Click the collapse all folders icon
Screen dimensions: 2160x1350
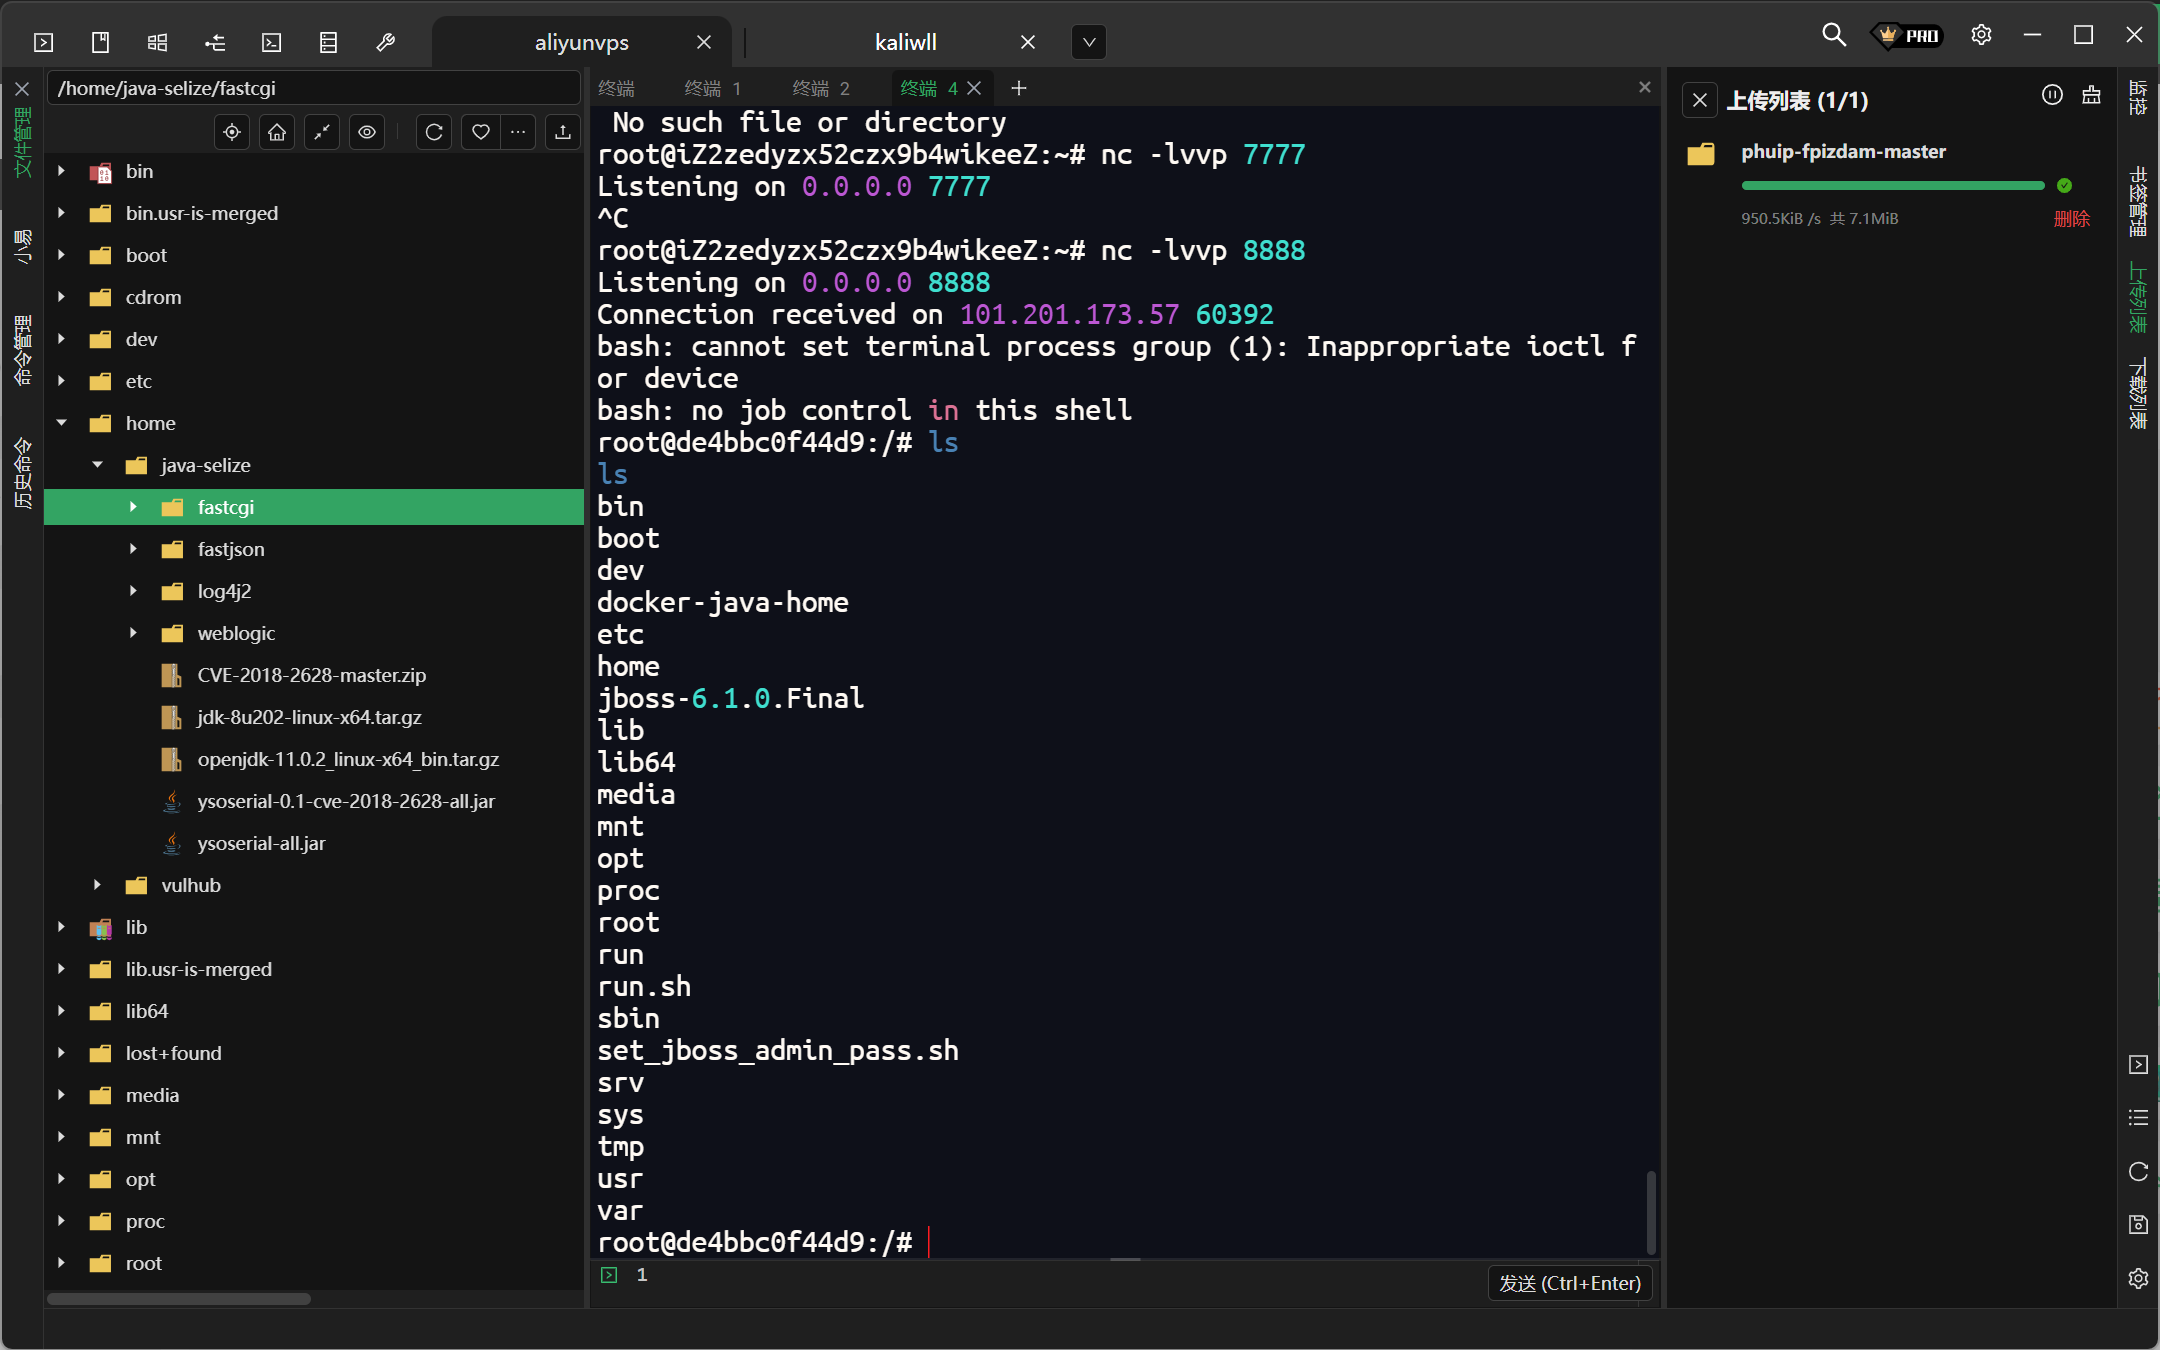322,132
